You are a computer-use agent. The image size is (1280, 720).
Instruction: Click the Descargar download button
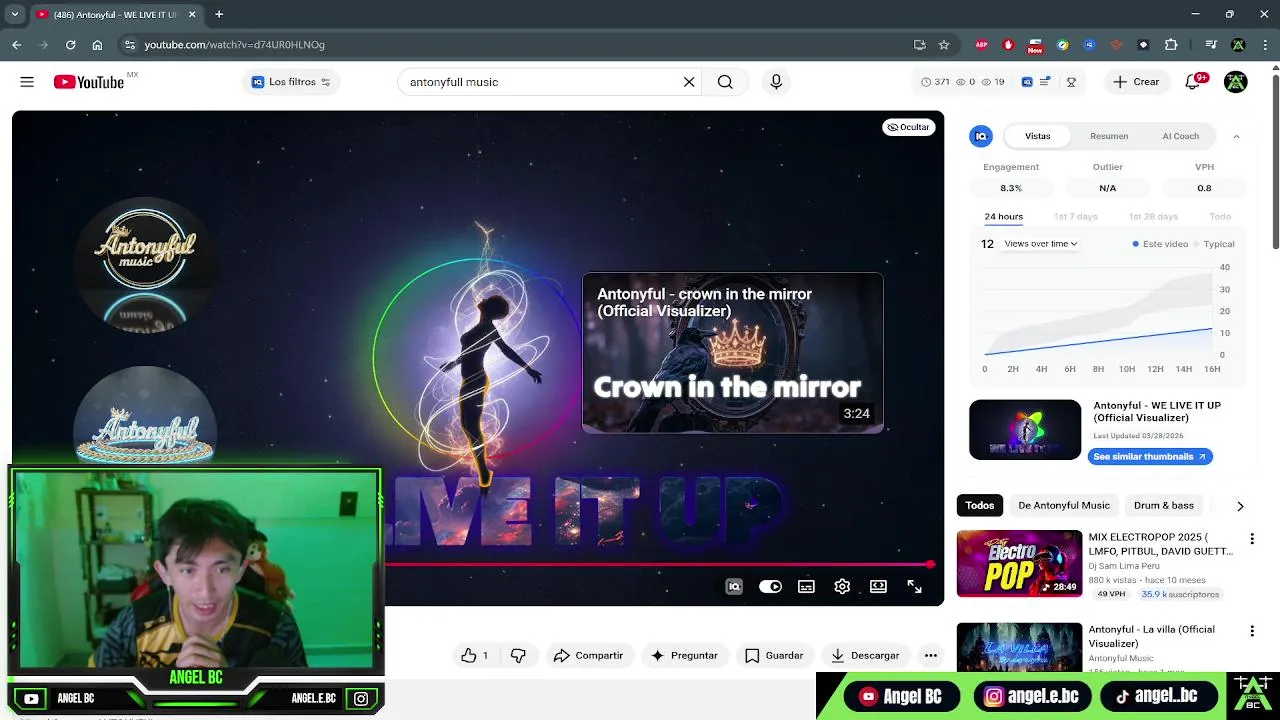[865, 655]
